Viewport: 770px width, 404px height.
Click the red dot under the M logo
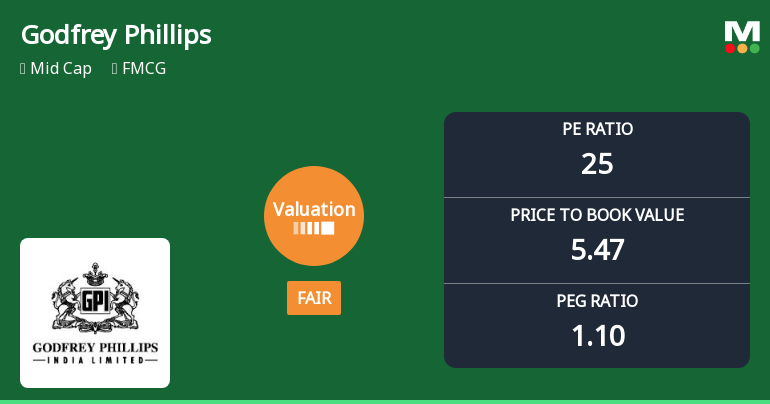(731, 48)
